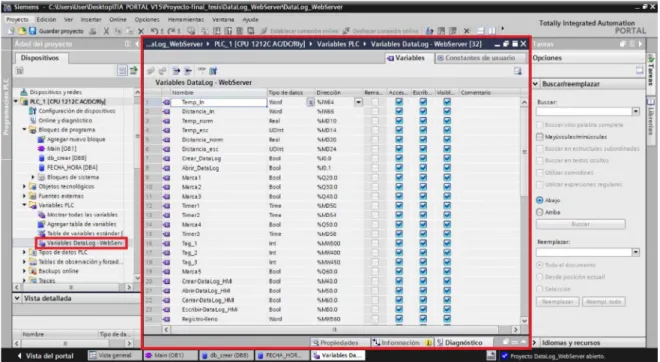660x362 pixels.
Task: Click the delete X icon next to paste
Action: (x=141, y=31)
